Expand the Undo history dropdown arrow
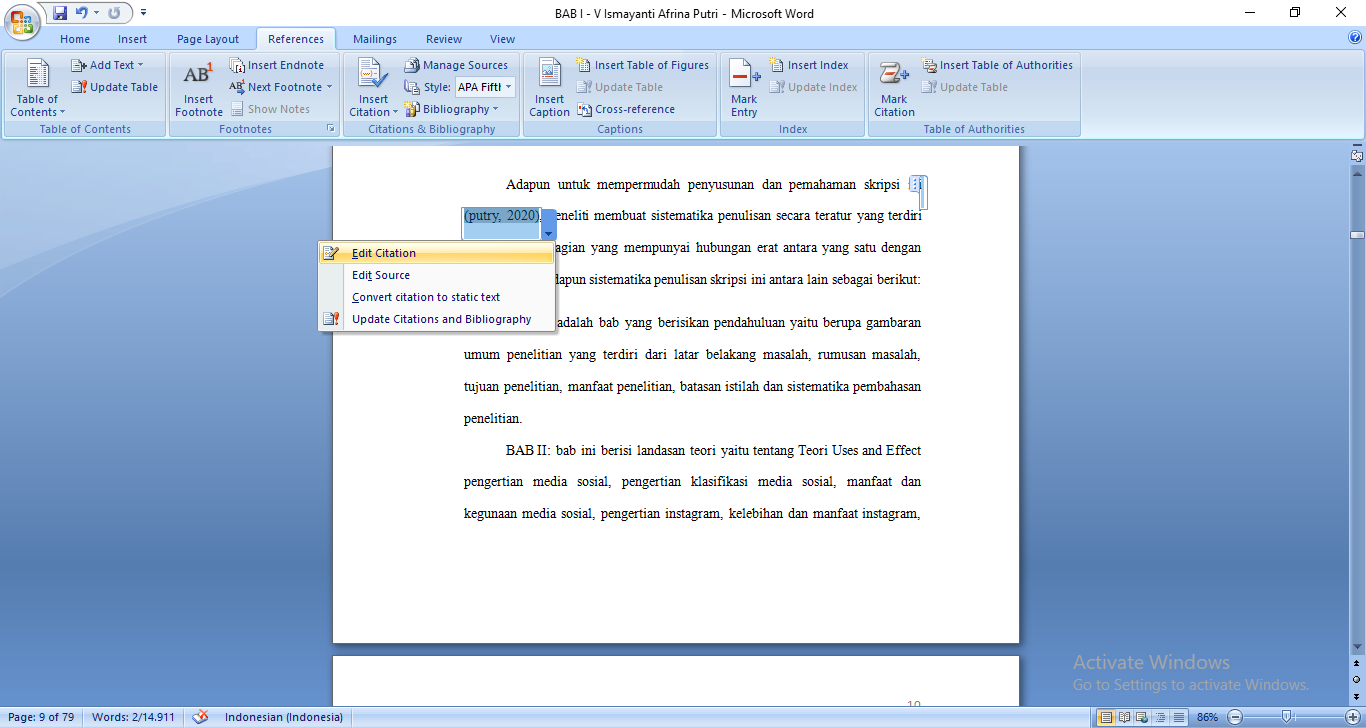 click(96, 13)
